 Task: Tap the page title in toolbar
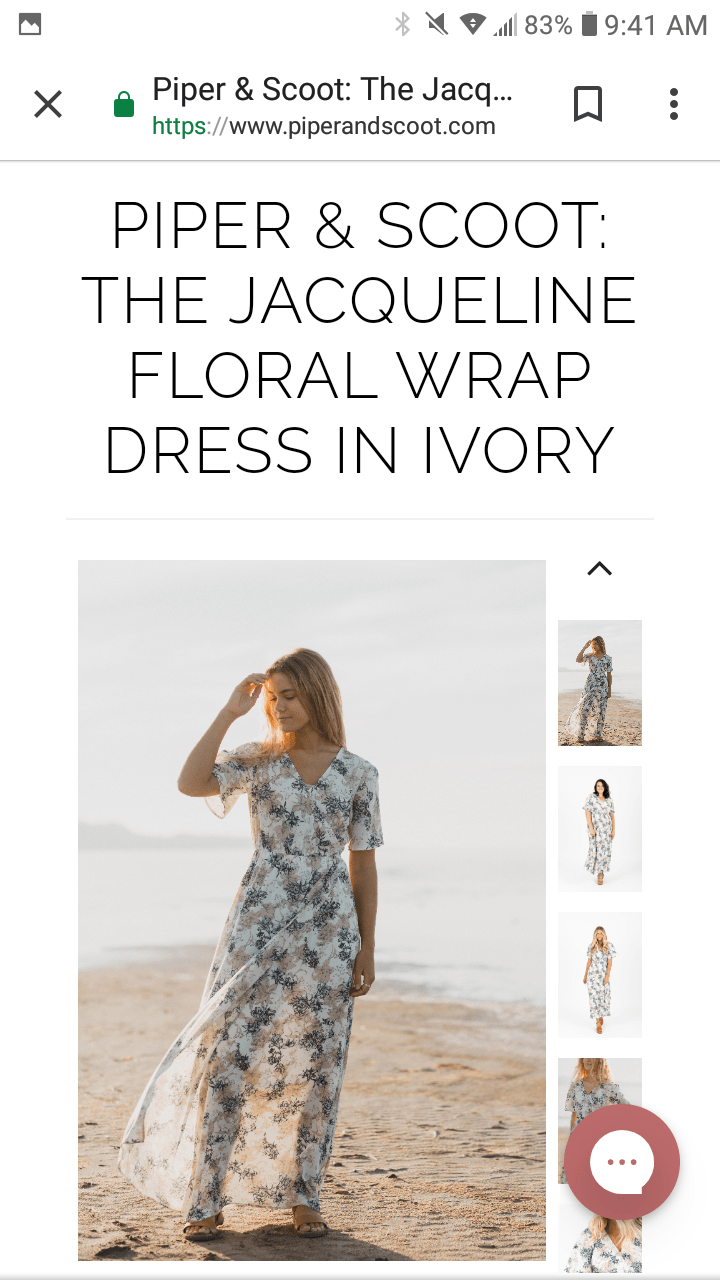332,90
